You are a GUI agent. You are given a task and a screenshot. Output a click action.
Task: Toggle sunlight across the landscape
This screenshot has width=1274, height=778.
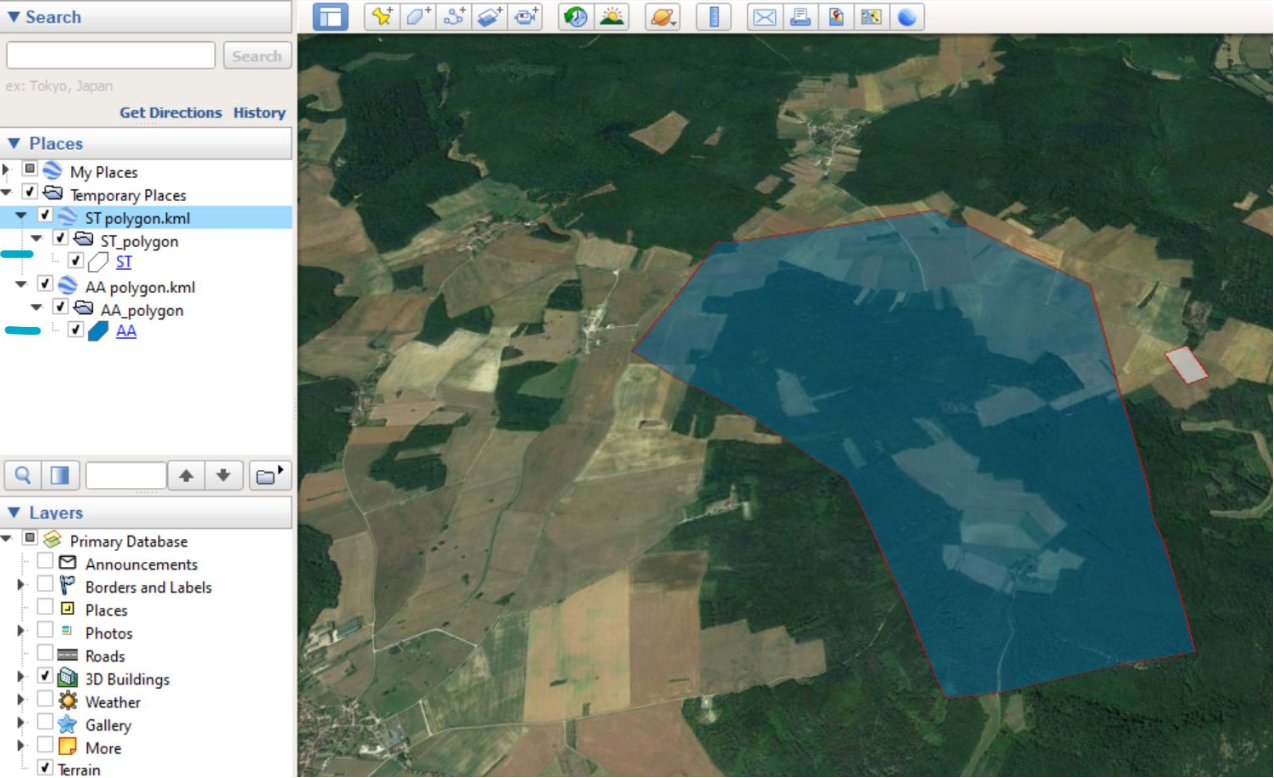tap(612, 16)
